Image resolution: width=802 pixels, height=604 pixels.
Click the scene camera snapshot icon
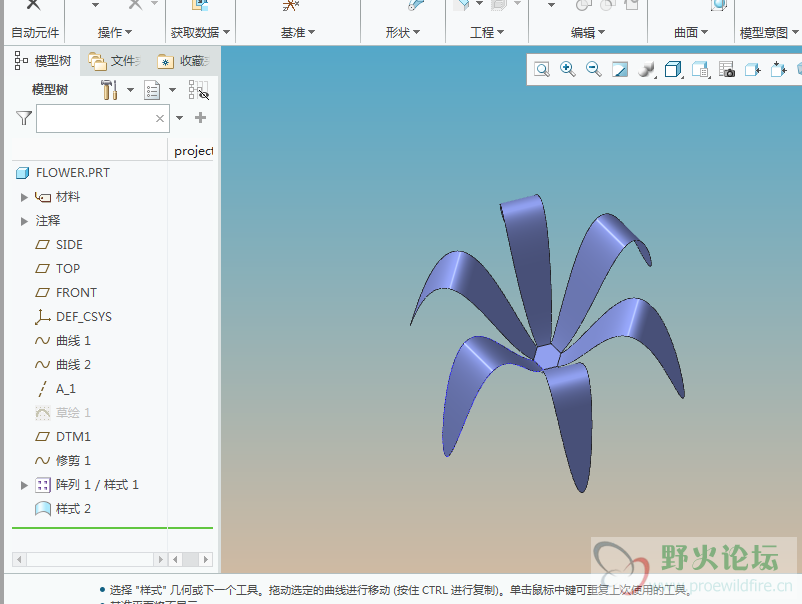point(727,70)
